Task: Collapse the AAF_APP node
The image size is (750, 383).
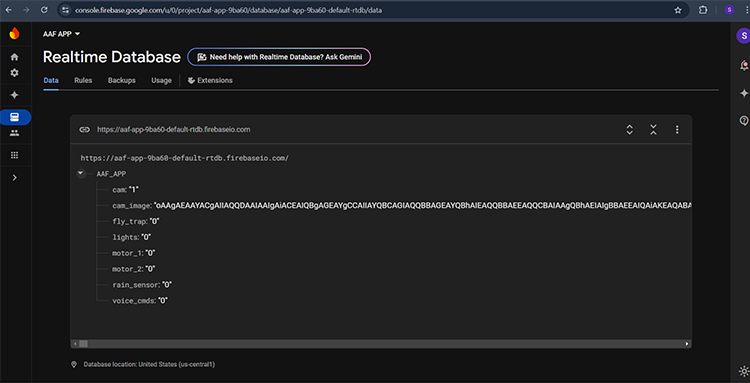Action: [81, 174]
